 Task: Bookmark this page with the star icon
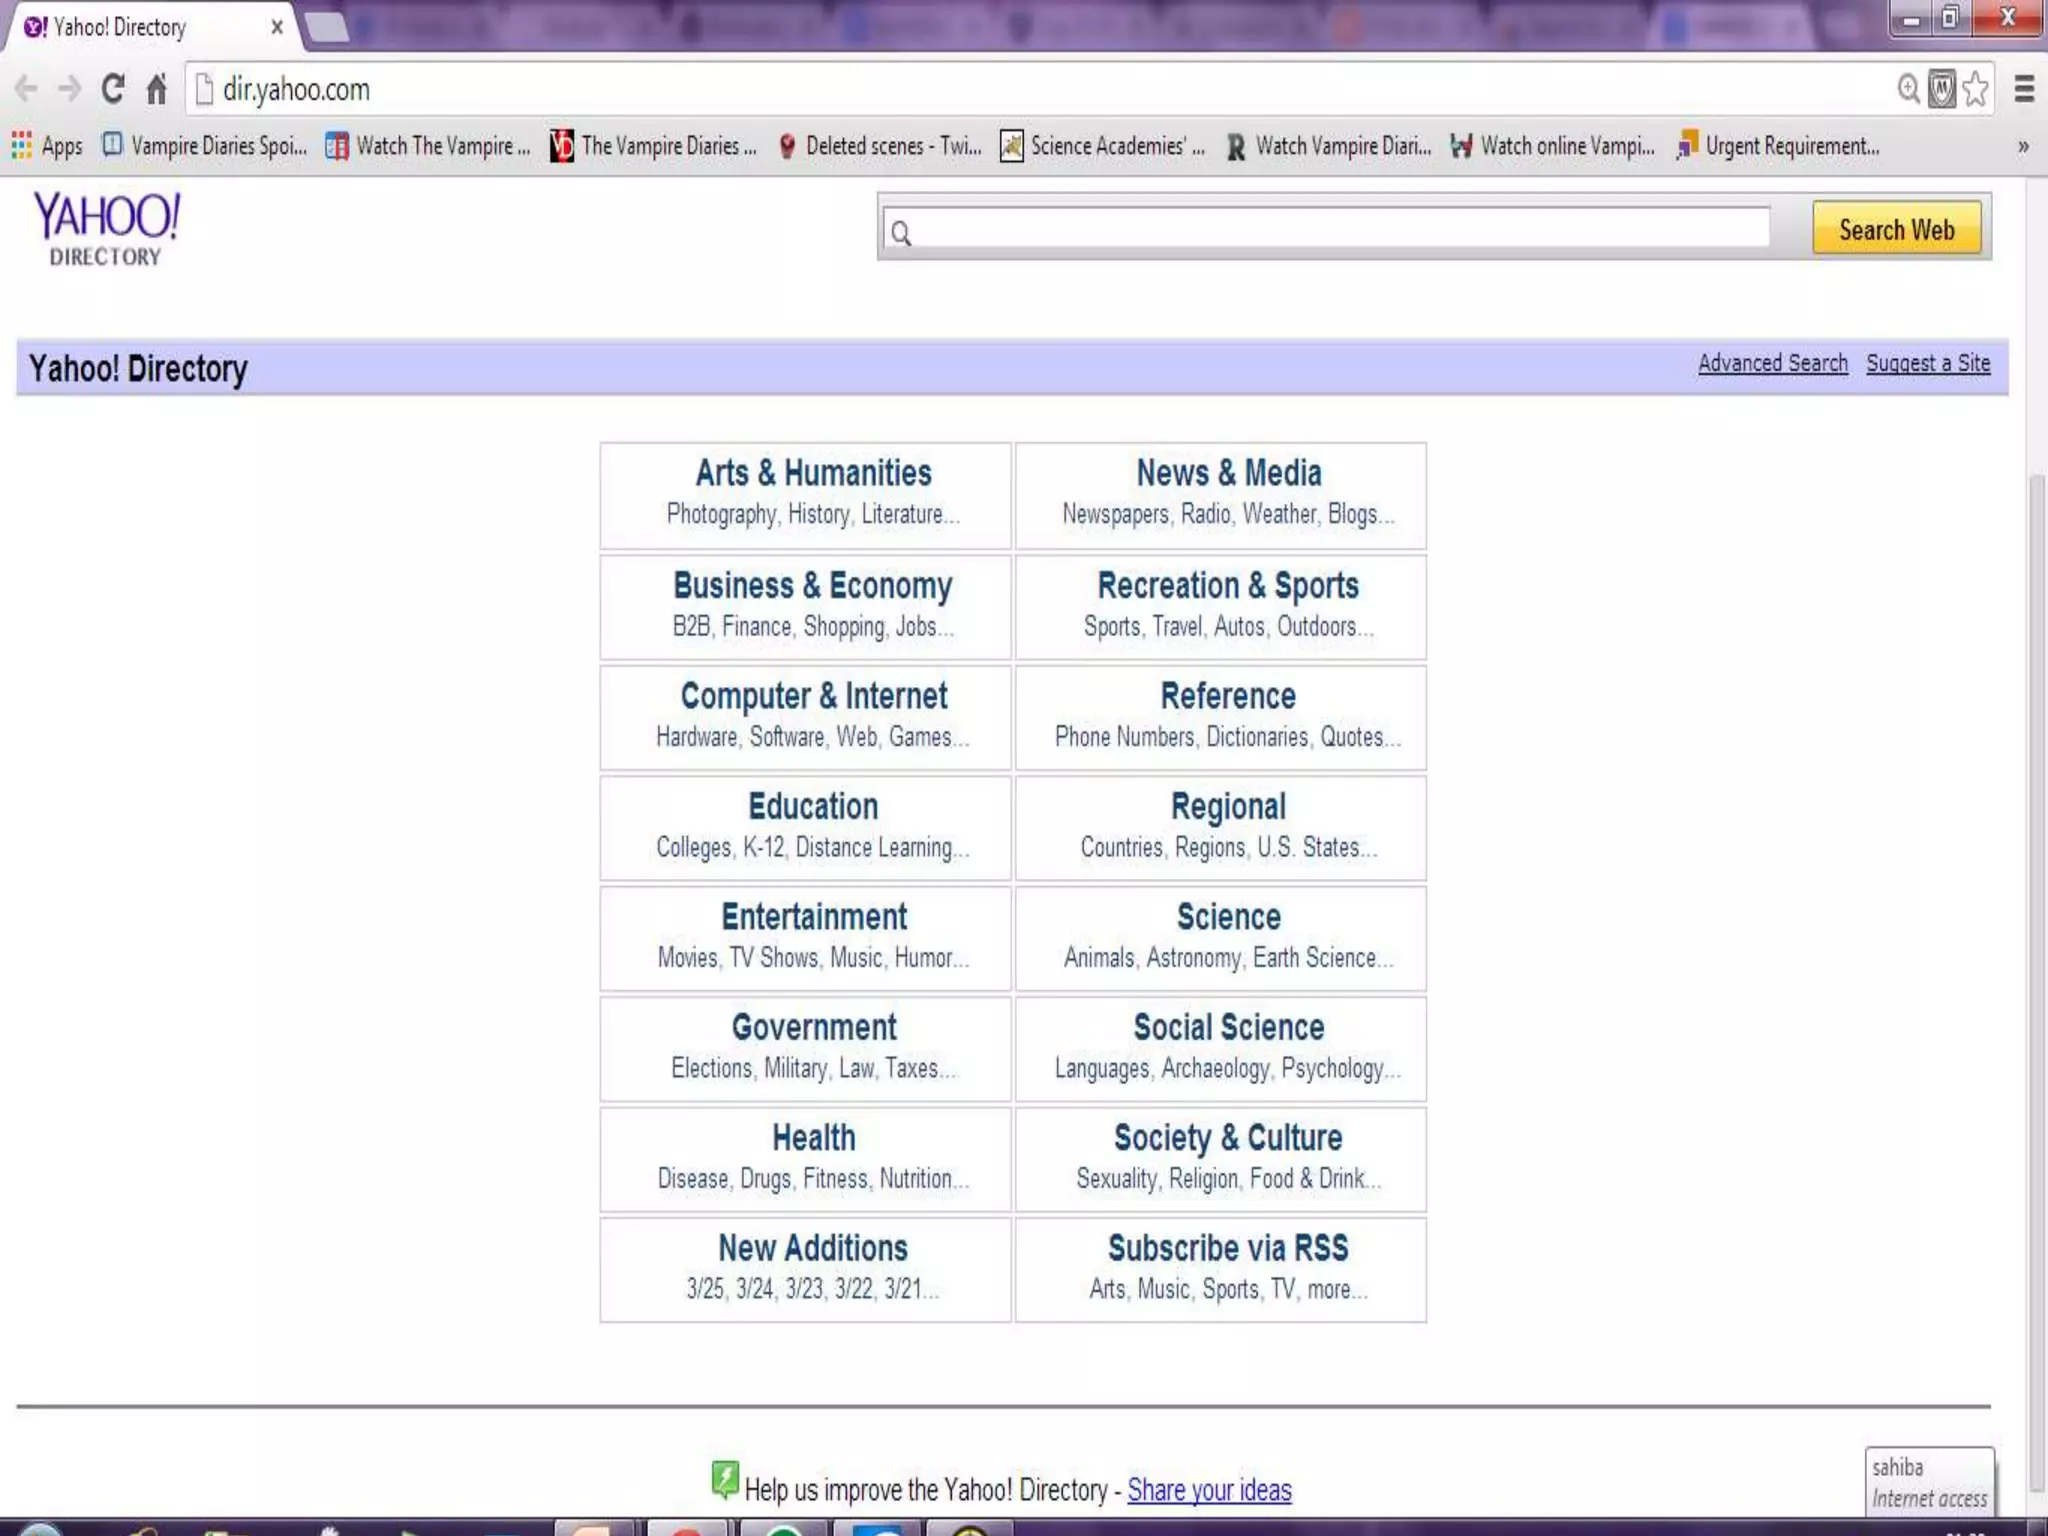tap(1975, 89)
